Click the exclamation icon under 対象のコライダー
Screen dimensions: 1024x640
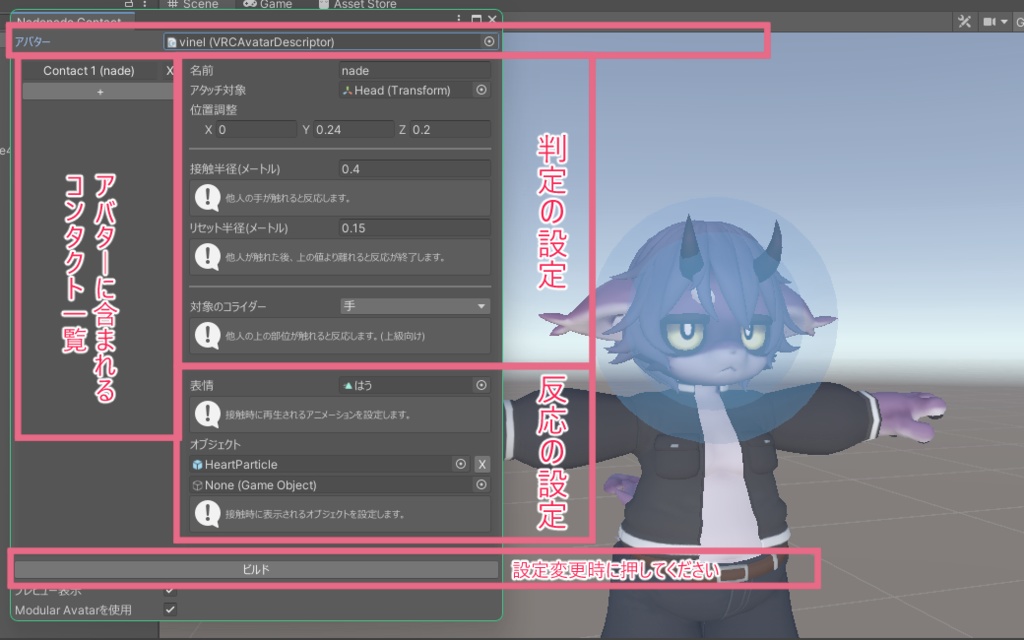coord(208,335)
